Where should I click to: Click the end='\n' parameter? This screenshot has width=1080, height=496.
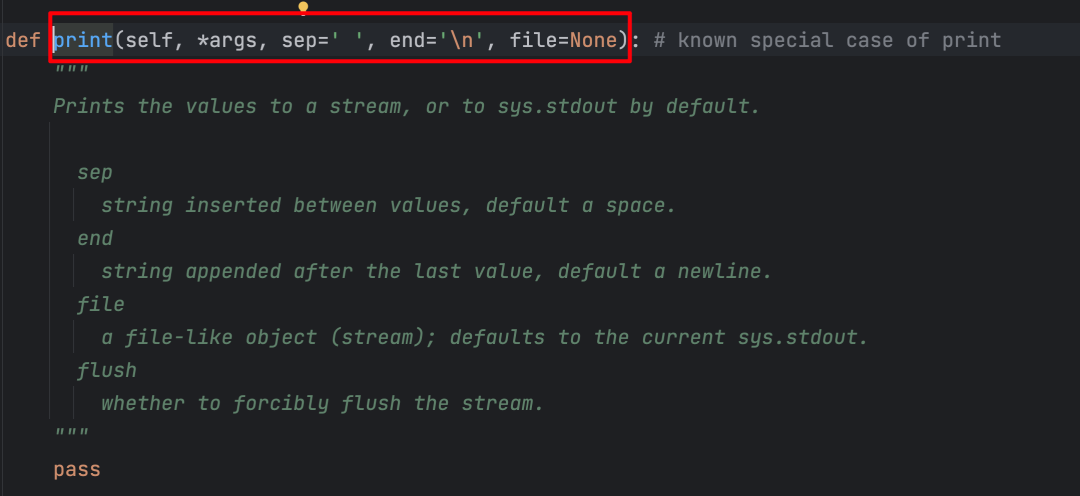point(437,40)
